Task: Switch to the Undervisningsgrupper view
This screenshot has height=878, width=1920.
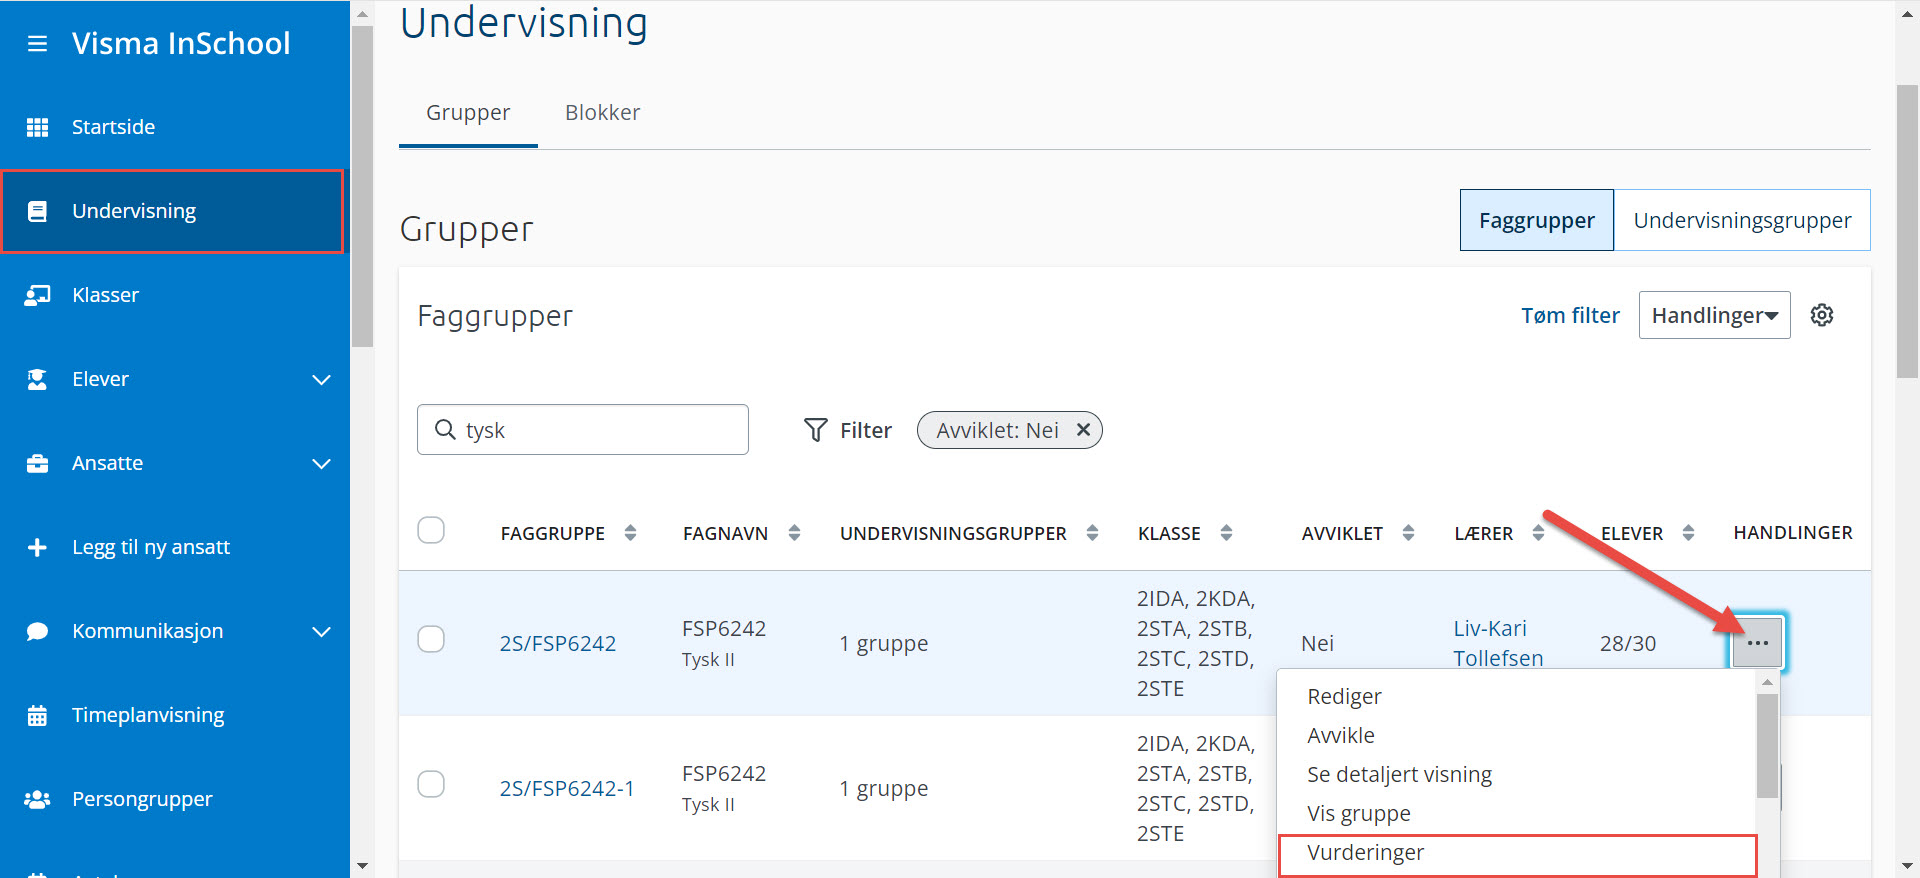Action: (x=1741, y=220)
